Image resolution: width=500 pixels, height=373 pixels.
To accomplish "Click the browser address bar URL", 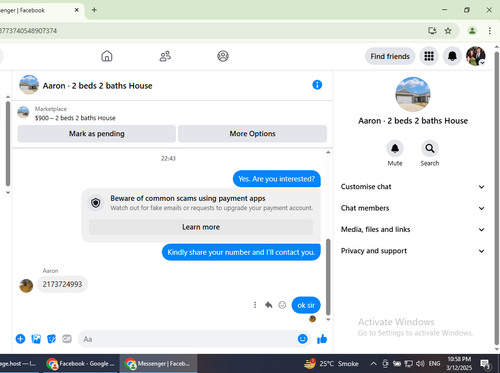I will [x=28, y=31].
